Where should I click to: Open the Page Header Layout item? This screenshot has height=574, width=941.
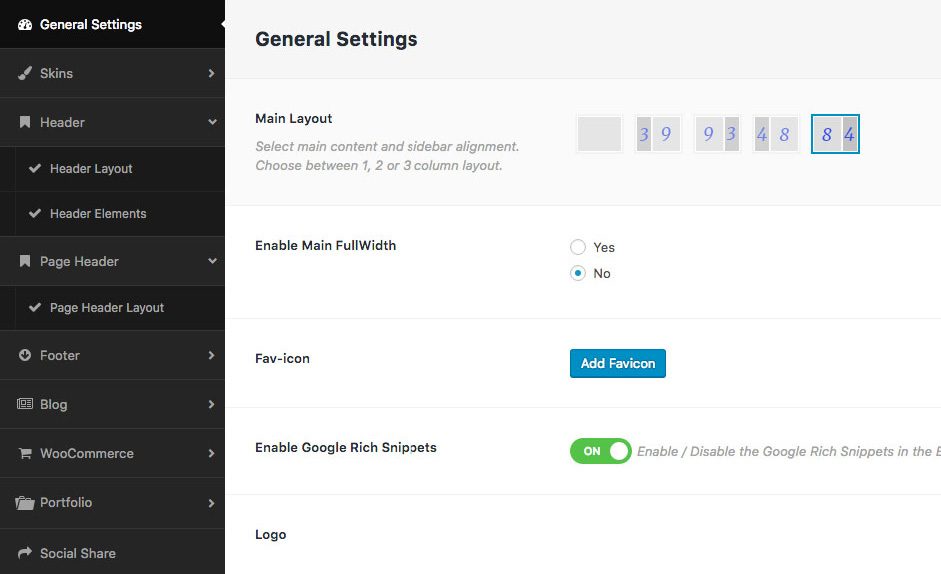107,308
